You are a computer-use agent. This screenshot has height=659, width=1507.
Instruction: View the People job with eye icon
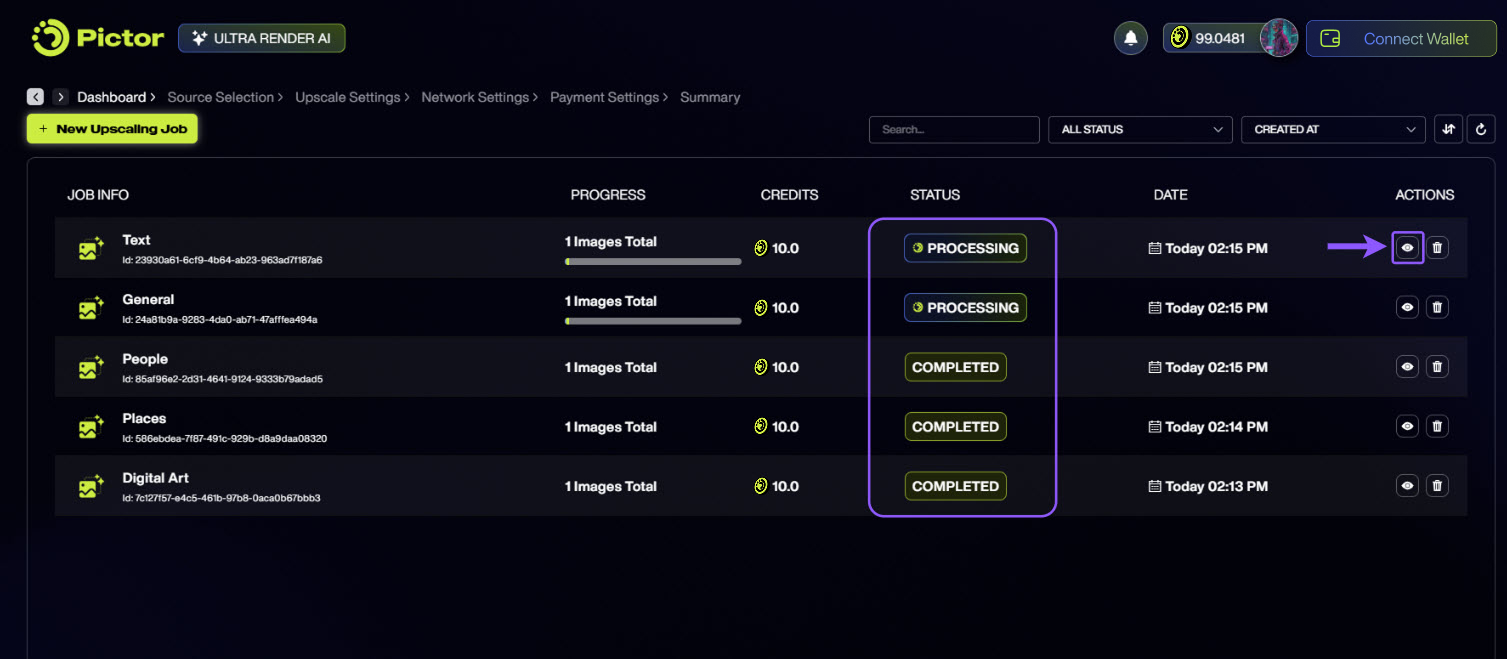click(1407, 367)
